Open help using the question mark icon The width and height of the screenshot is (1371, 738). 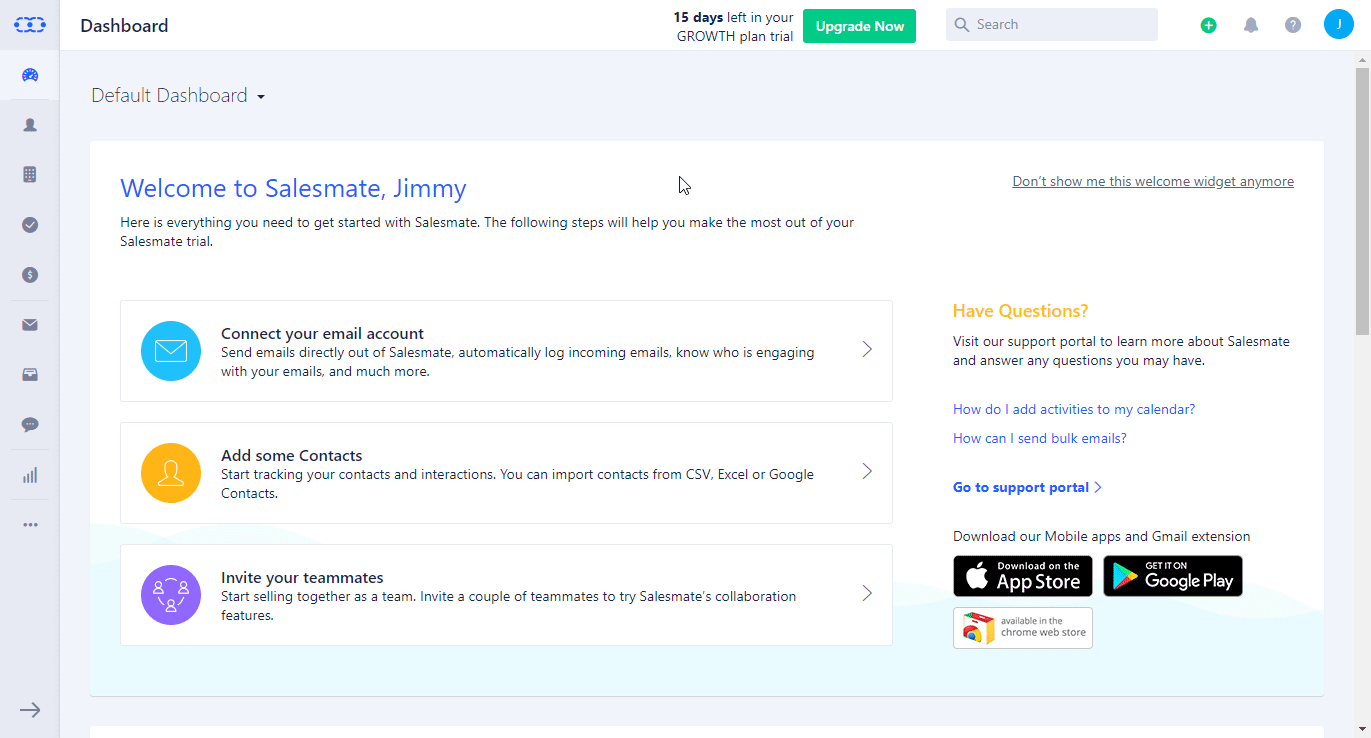point(1292,25)
